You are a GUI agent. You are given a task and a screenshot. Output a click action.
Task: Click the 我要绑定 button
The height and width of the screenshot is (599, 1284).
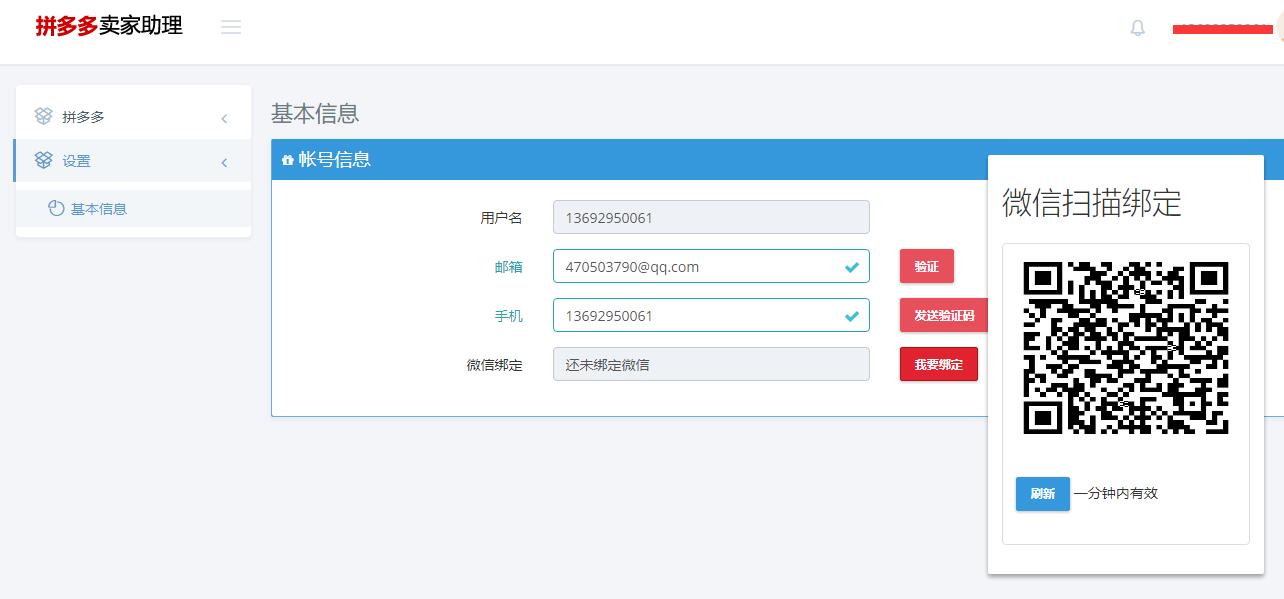click(938, 364)
